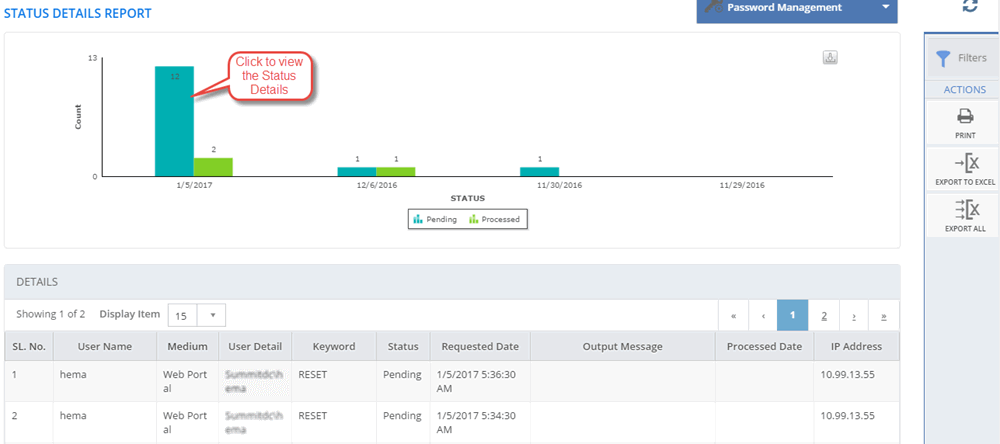Viewport: 1000px width, 444px height.
Task: Click the Pending bar for 11/30/2016
Action: click(x=540, y=172)
